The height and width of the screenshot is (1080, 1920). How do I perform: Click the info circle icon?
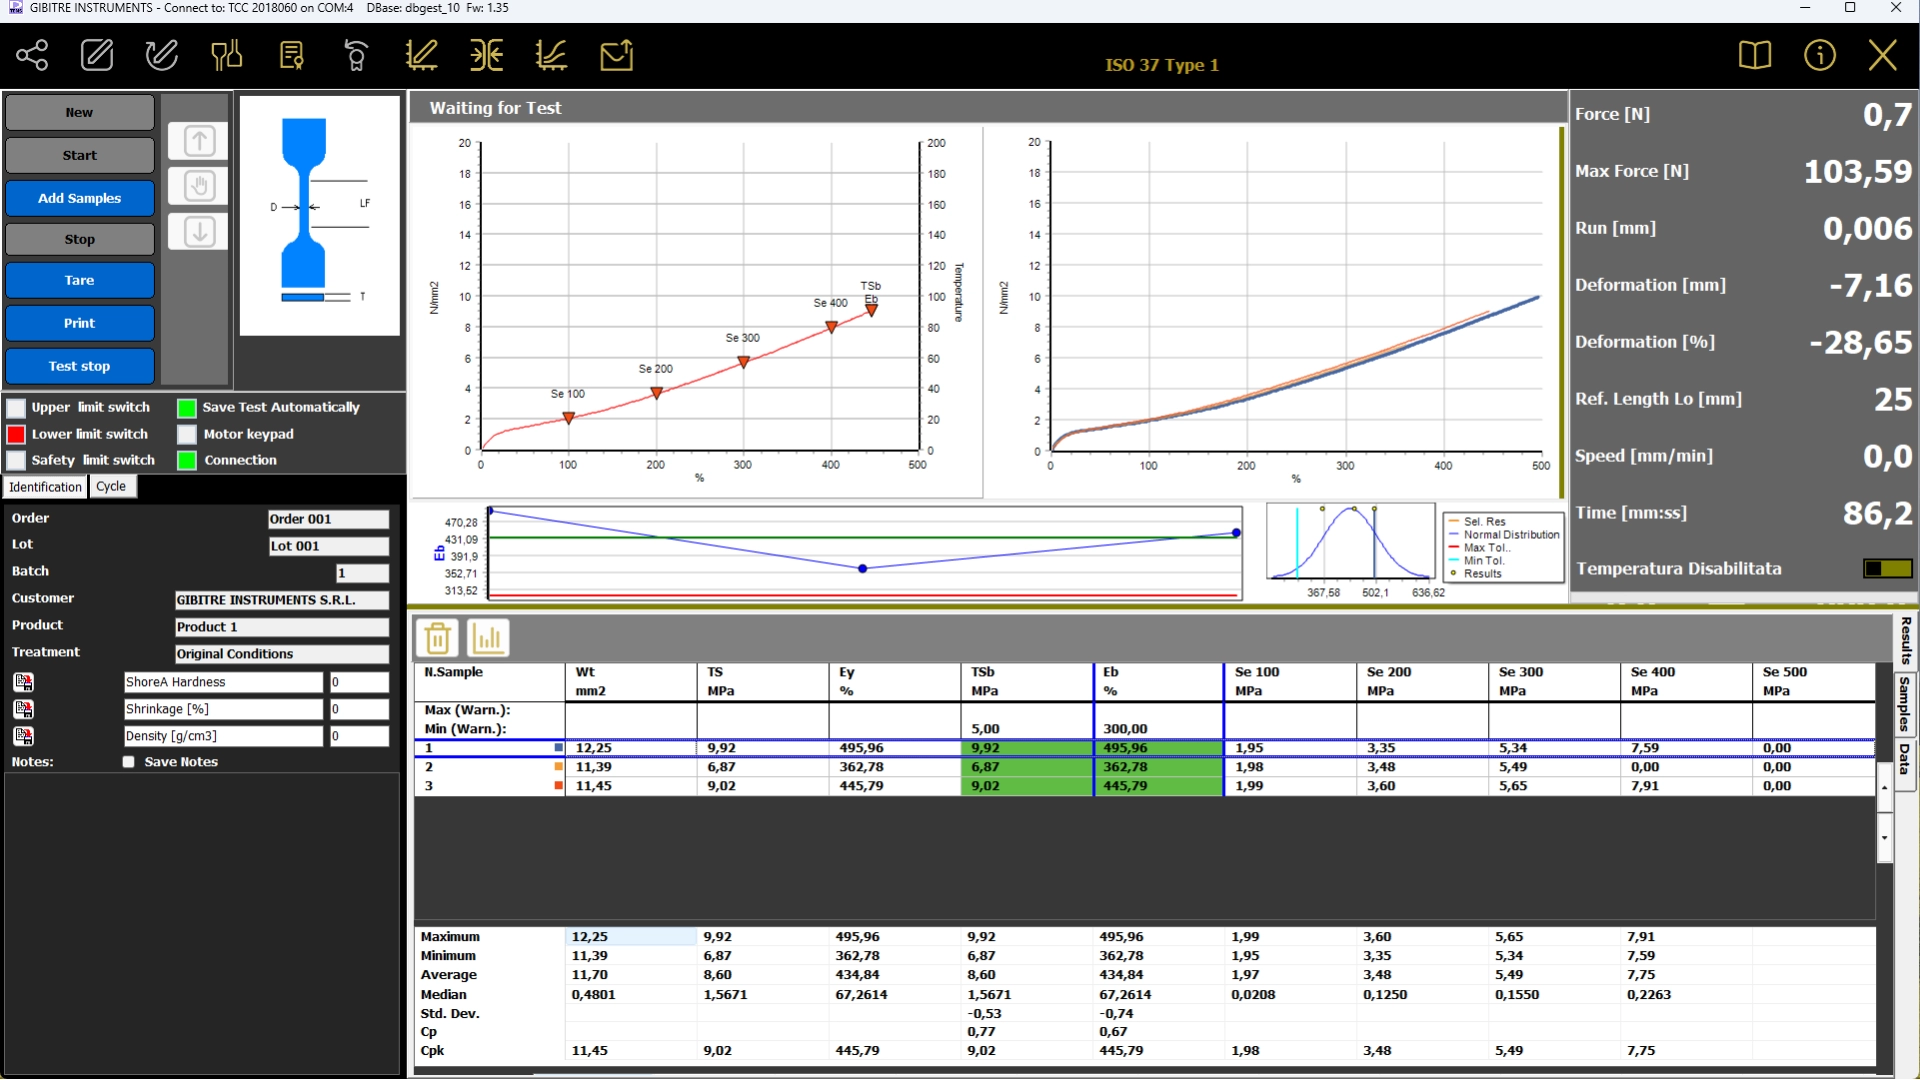pyautogui.click(x=1819, y=55)
